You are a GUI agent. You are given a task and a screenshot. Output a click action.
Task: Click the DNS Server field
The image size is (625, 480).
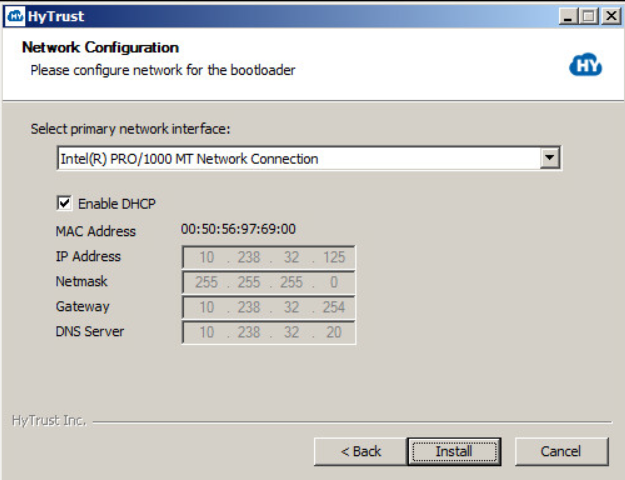pos(269,332)
